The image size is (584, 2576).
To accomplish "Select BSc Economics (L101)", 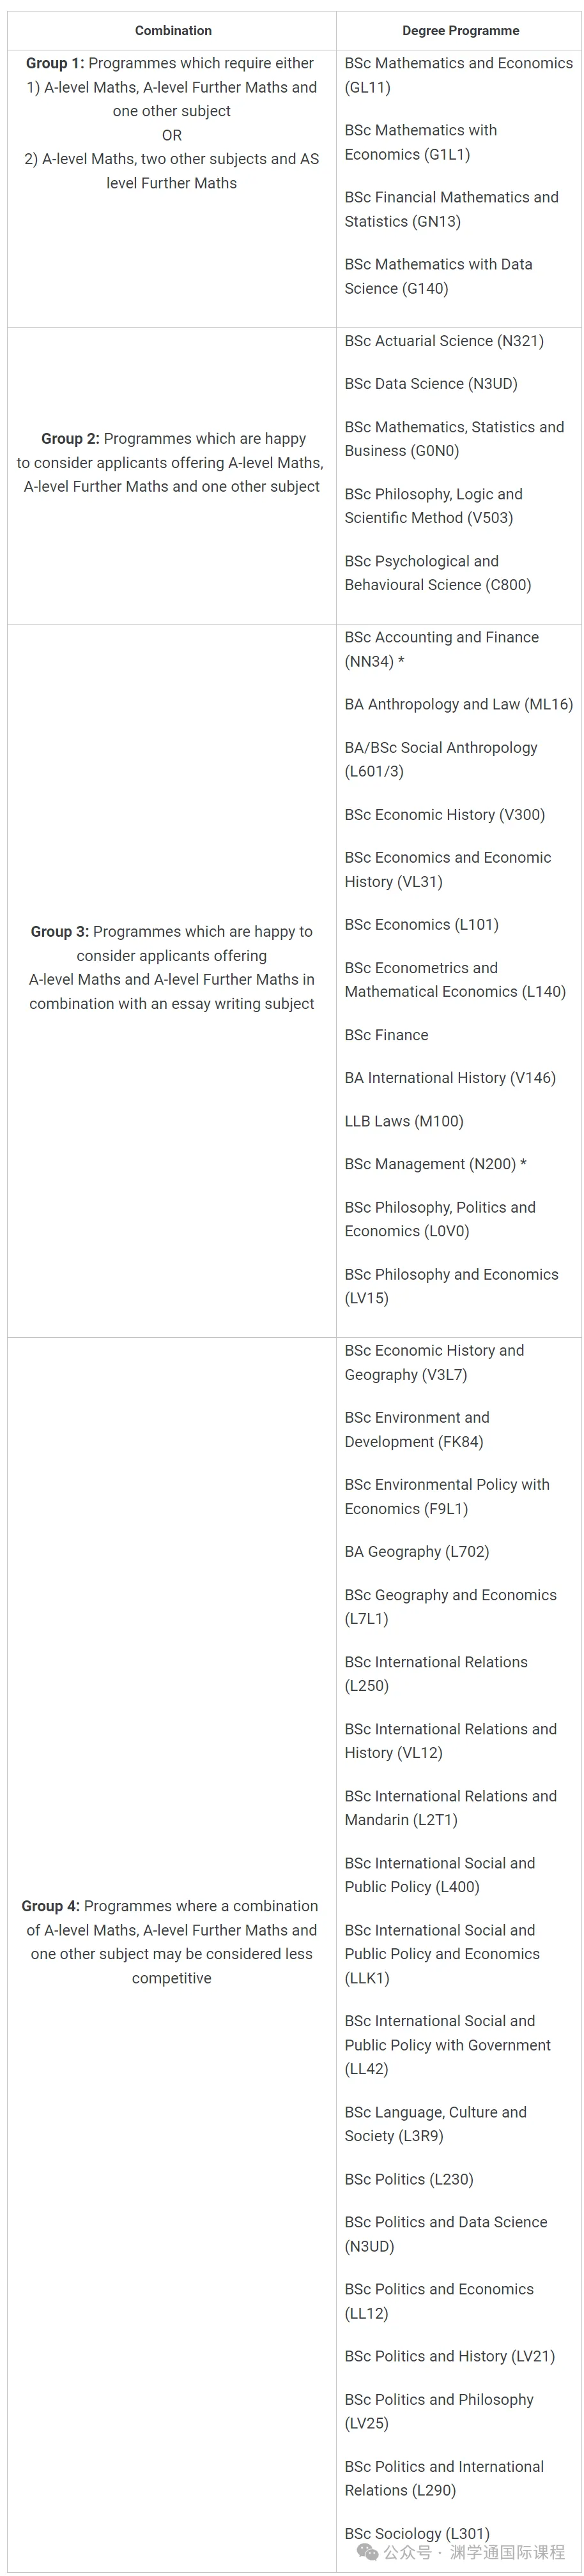I will (x=422, y=925).
